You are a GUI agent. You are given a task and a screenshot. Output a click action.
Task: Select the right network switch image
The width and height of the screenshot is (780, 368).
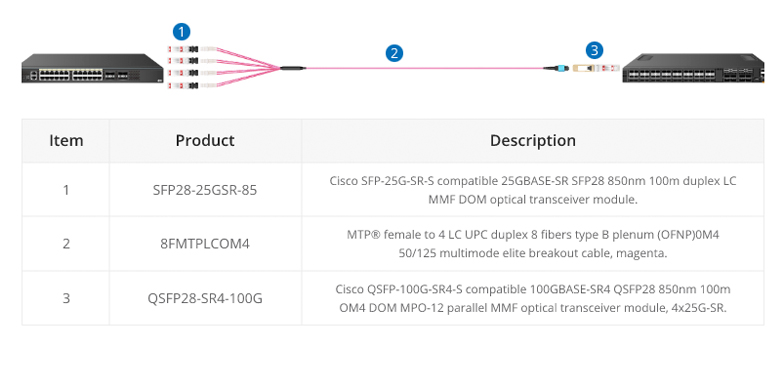[x=693, y=68]
